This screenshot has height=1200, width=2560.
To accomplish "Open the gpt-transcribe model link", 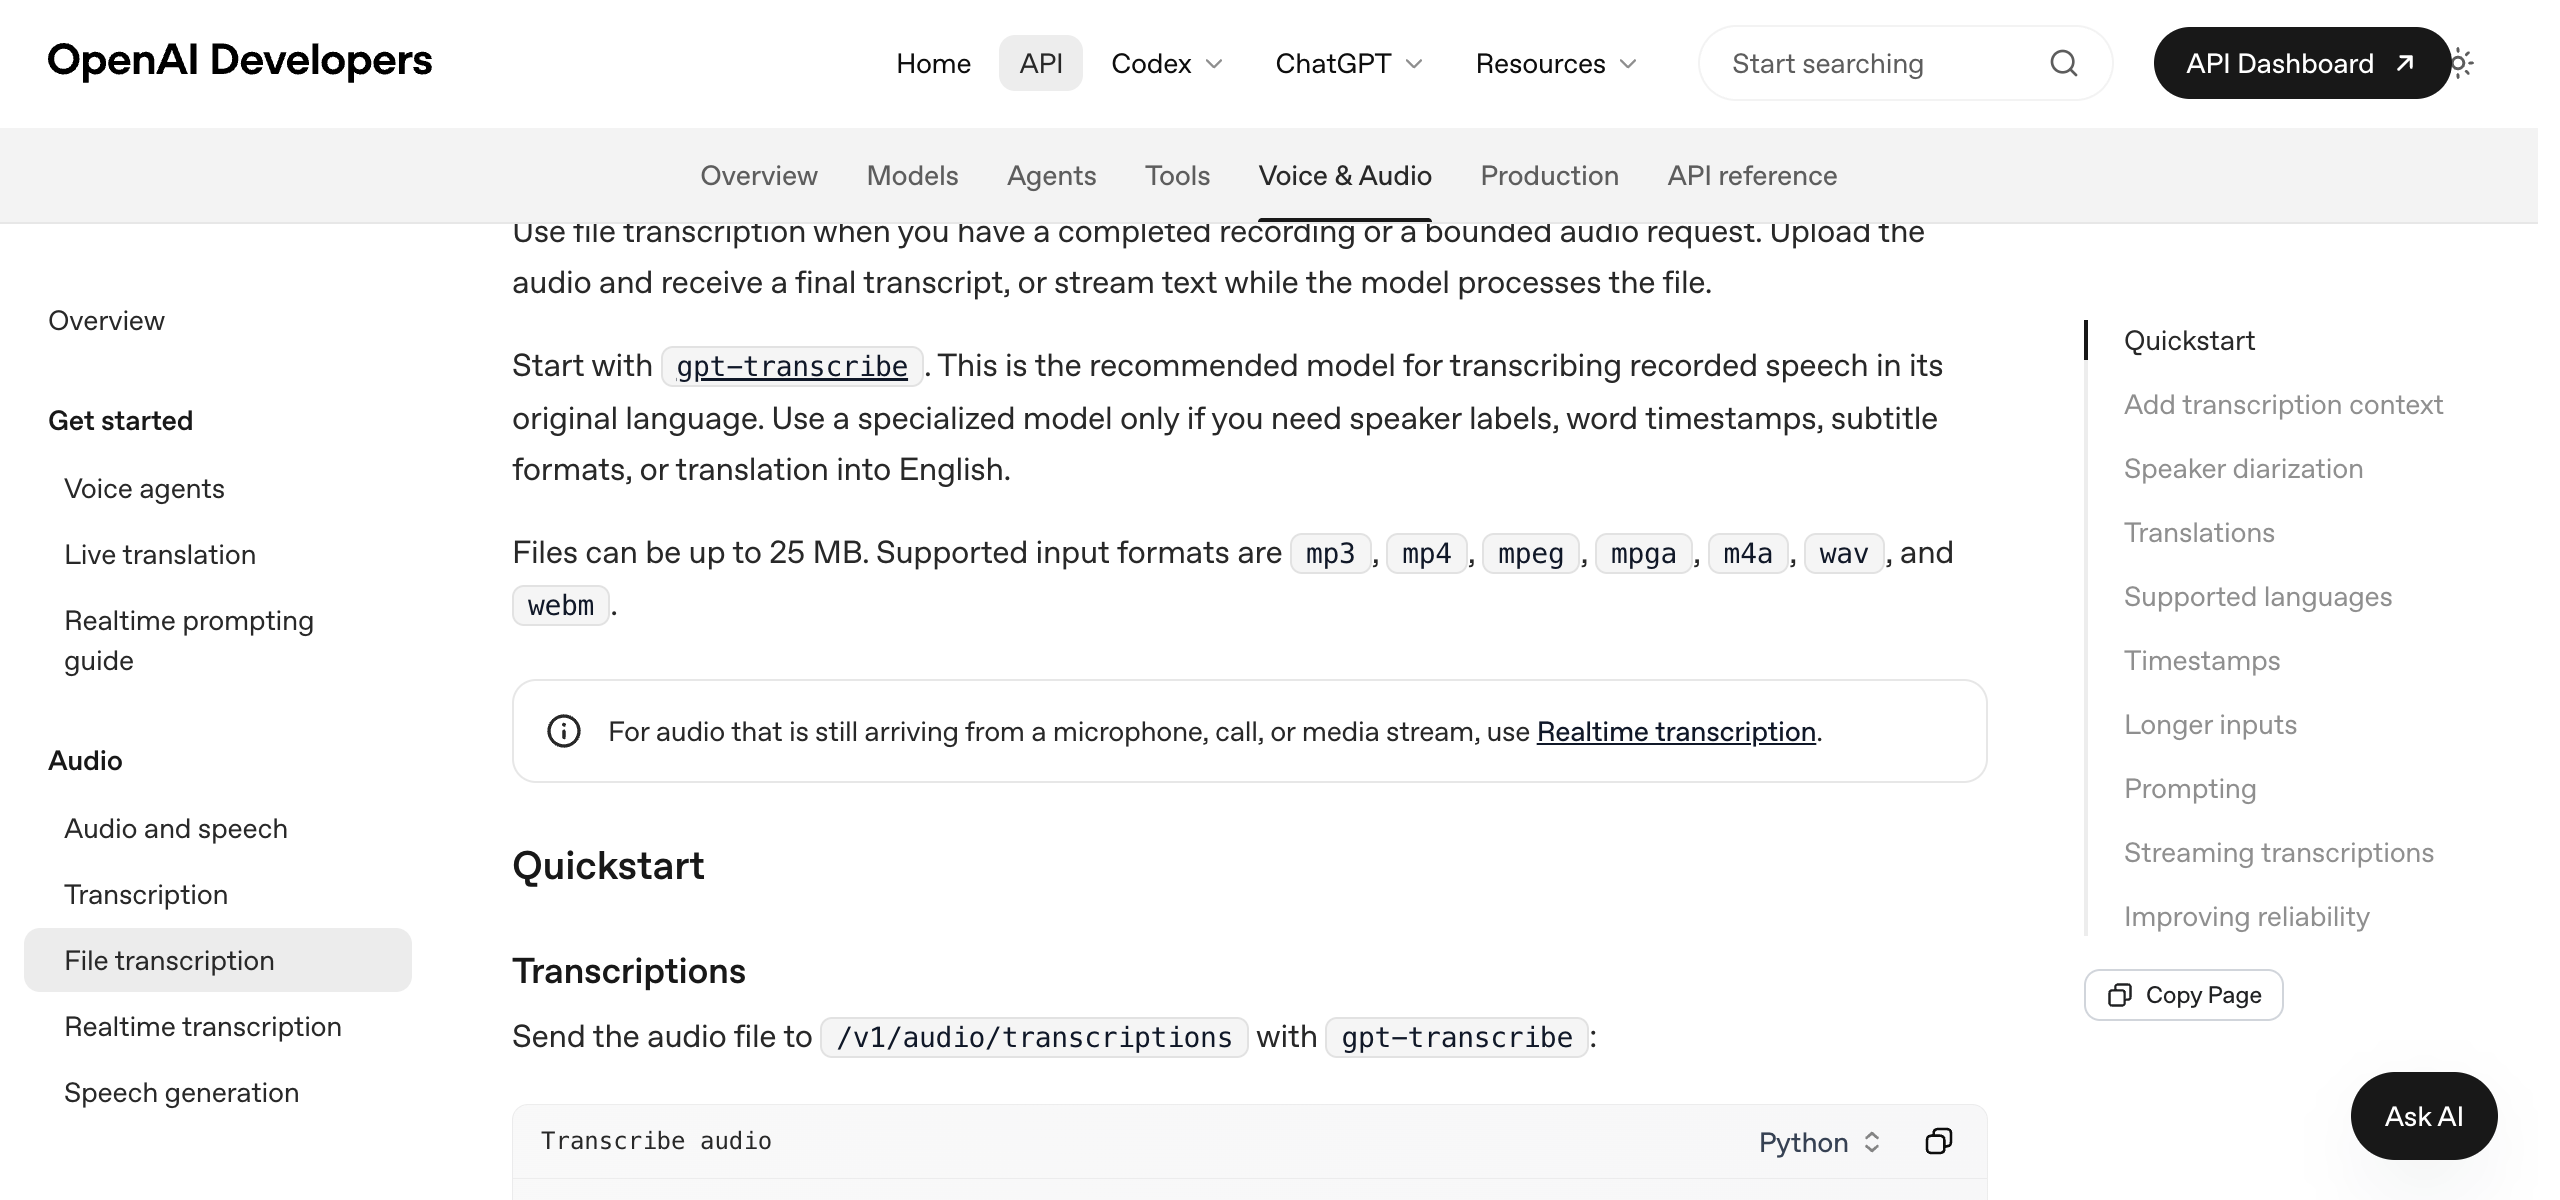I will click(x=792, y=366).
